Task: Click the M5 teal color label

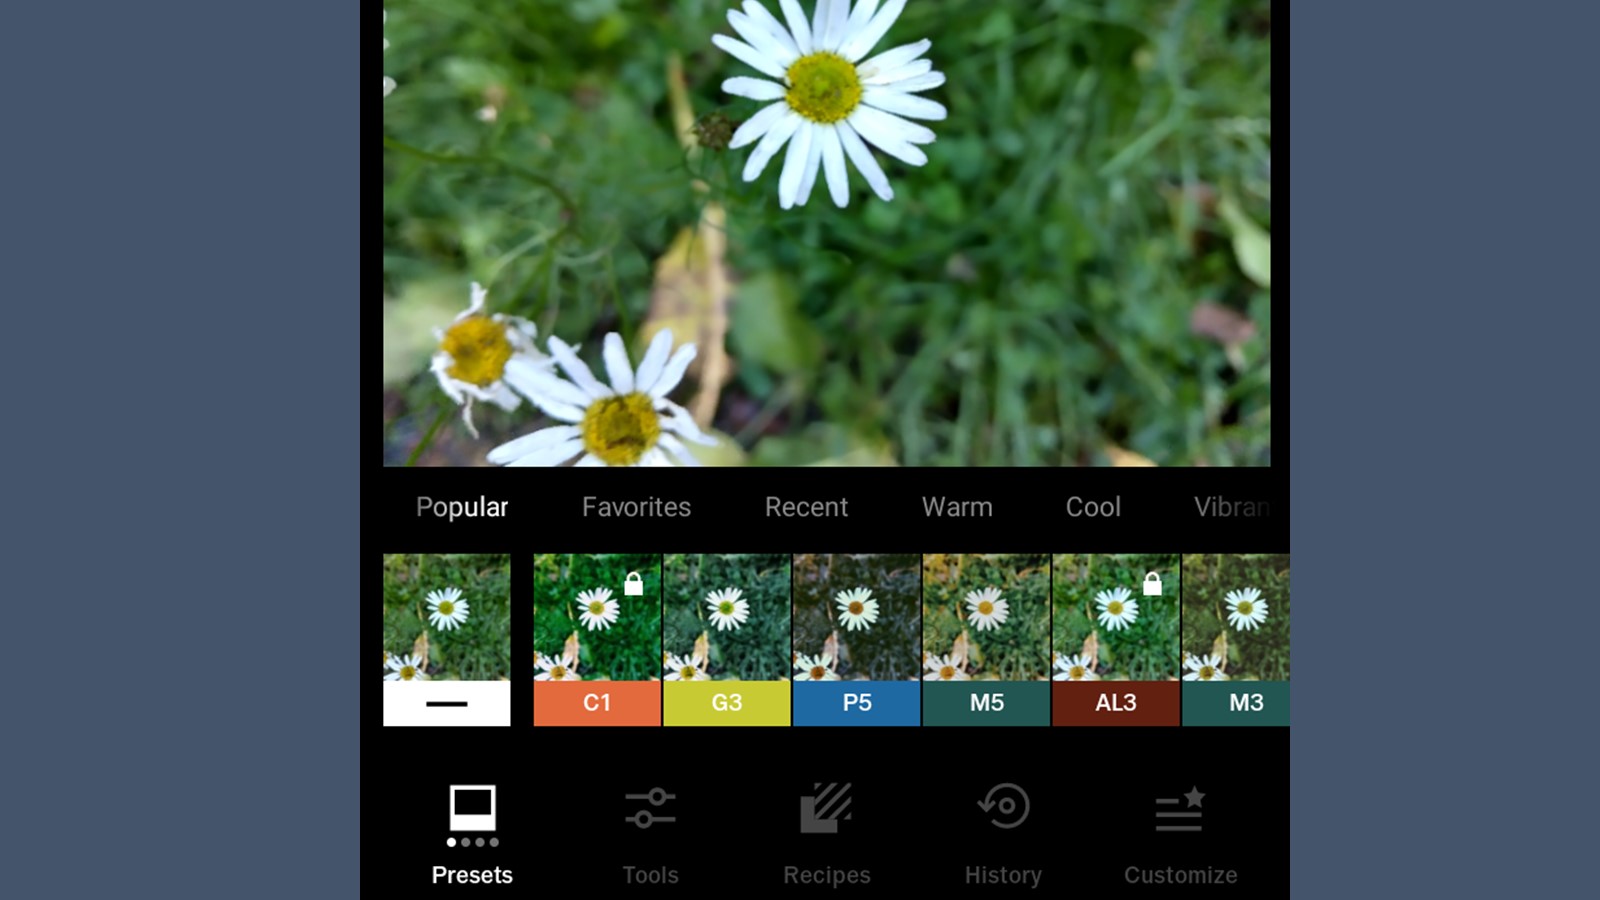Action: coord(985,703)
